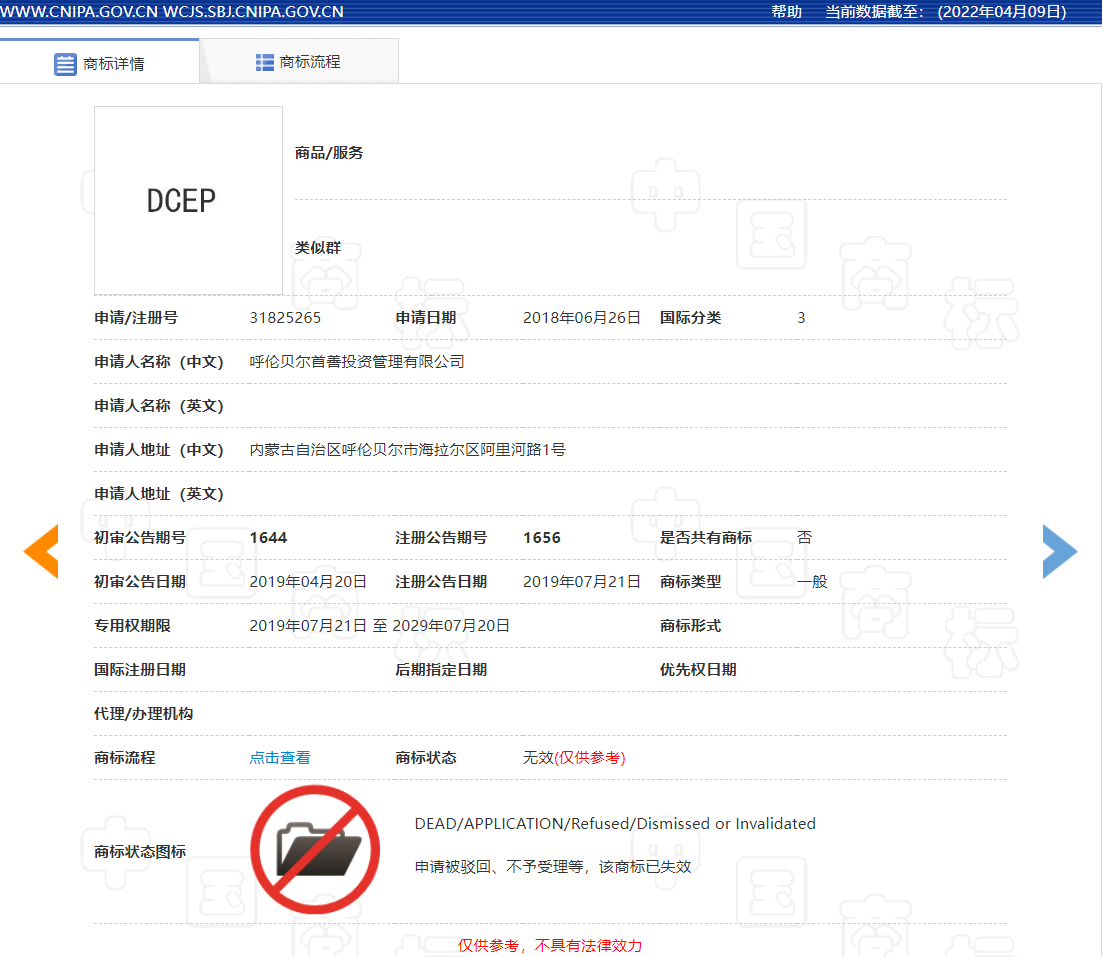Click the data cutoff date 2022年04月09日

pyautogui.click(x=1002, y=12)
